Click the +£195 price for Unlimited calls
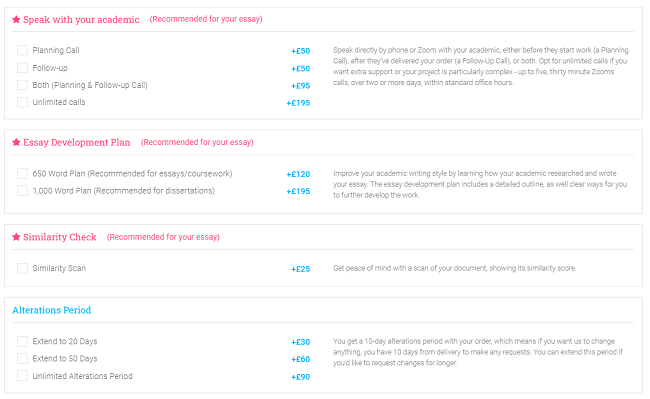The image size is (650, 399). [298, 103]
